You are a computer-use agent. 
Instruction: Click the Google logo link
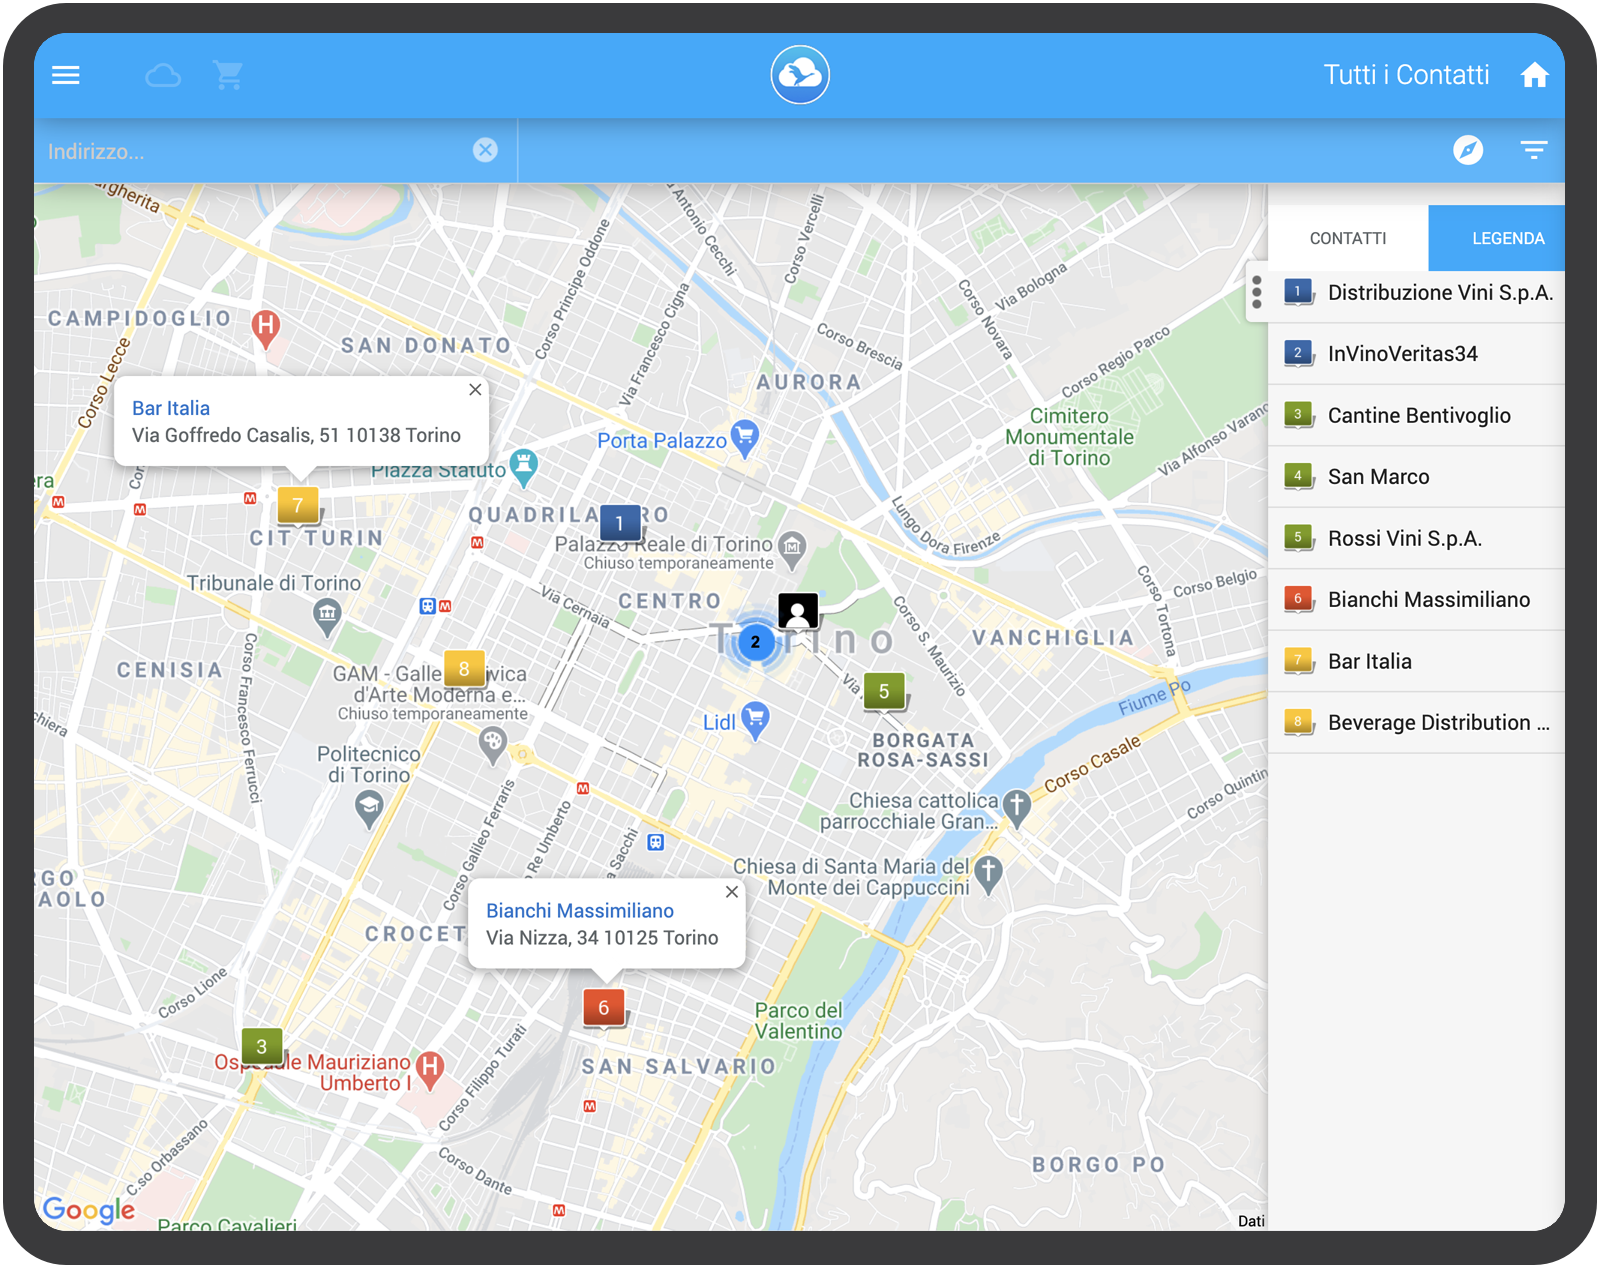pyautogui.click(x=90, y=1210)
